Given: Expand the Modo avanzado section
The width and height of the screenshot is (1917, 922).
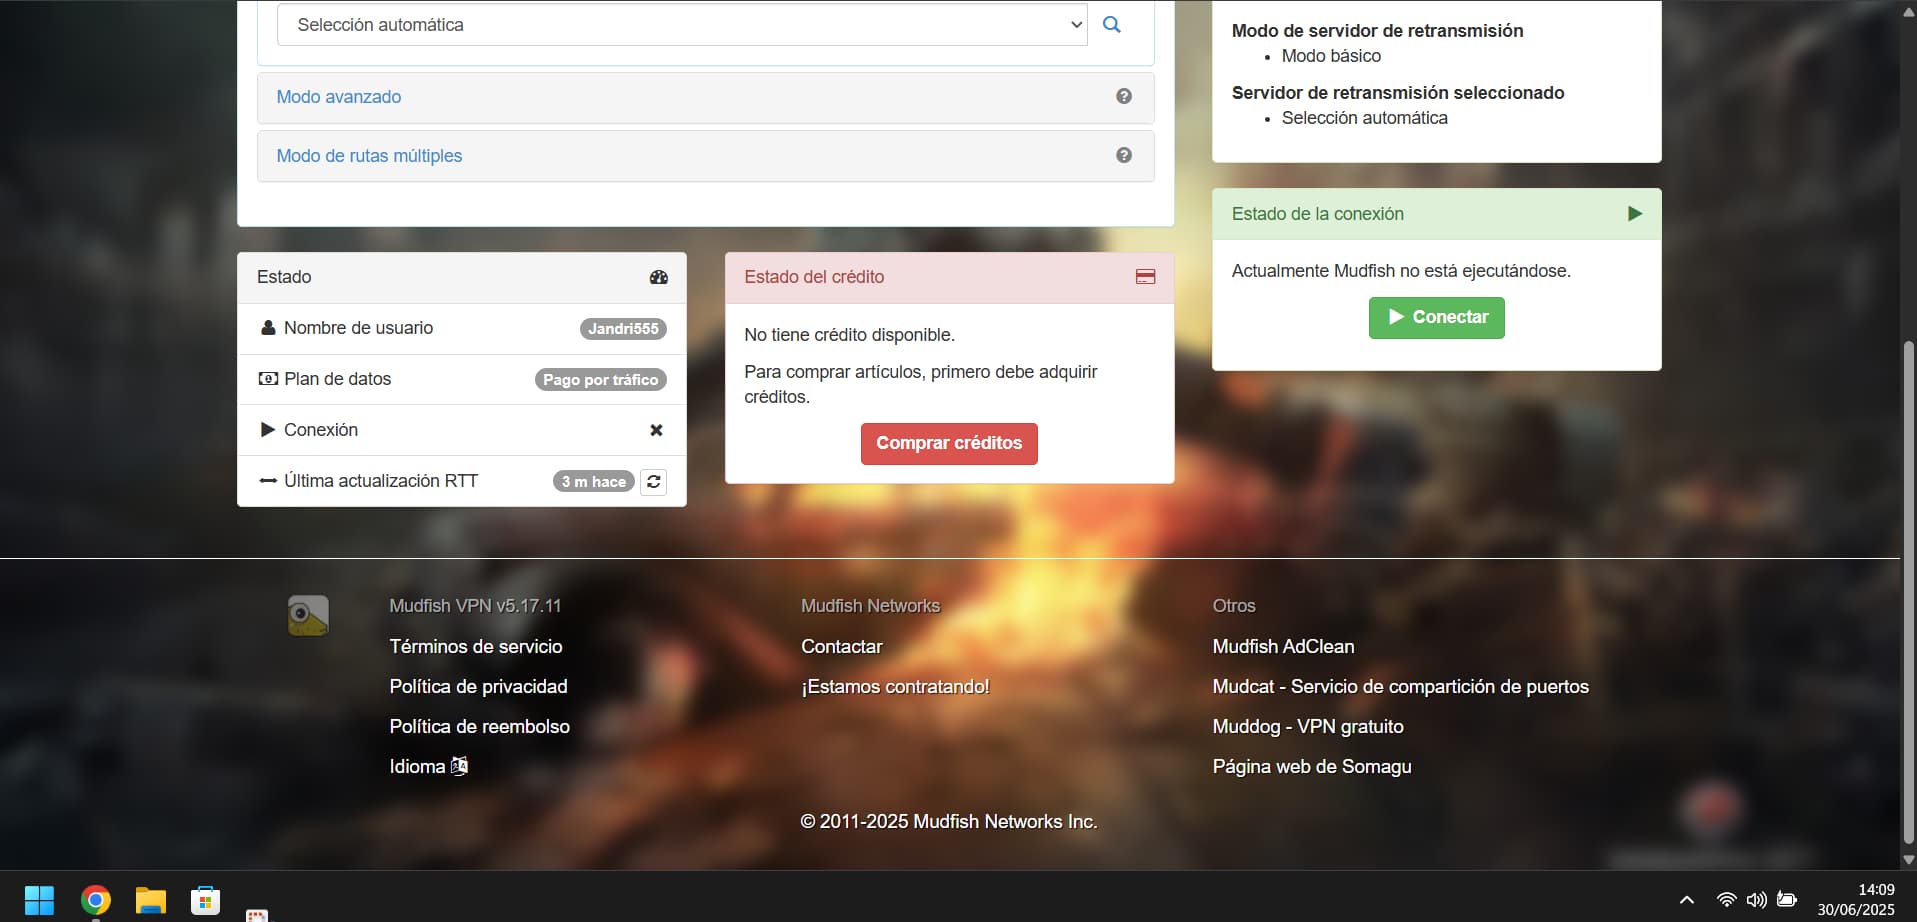Looking at the screenshot, I should [x=338, y=97].
